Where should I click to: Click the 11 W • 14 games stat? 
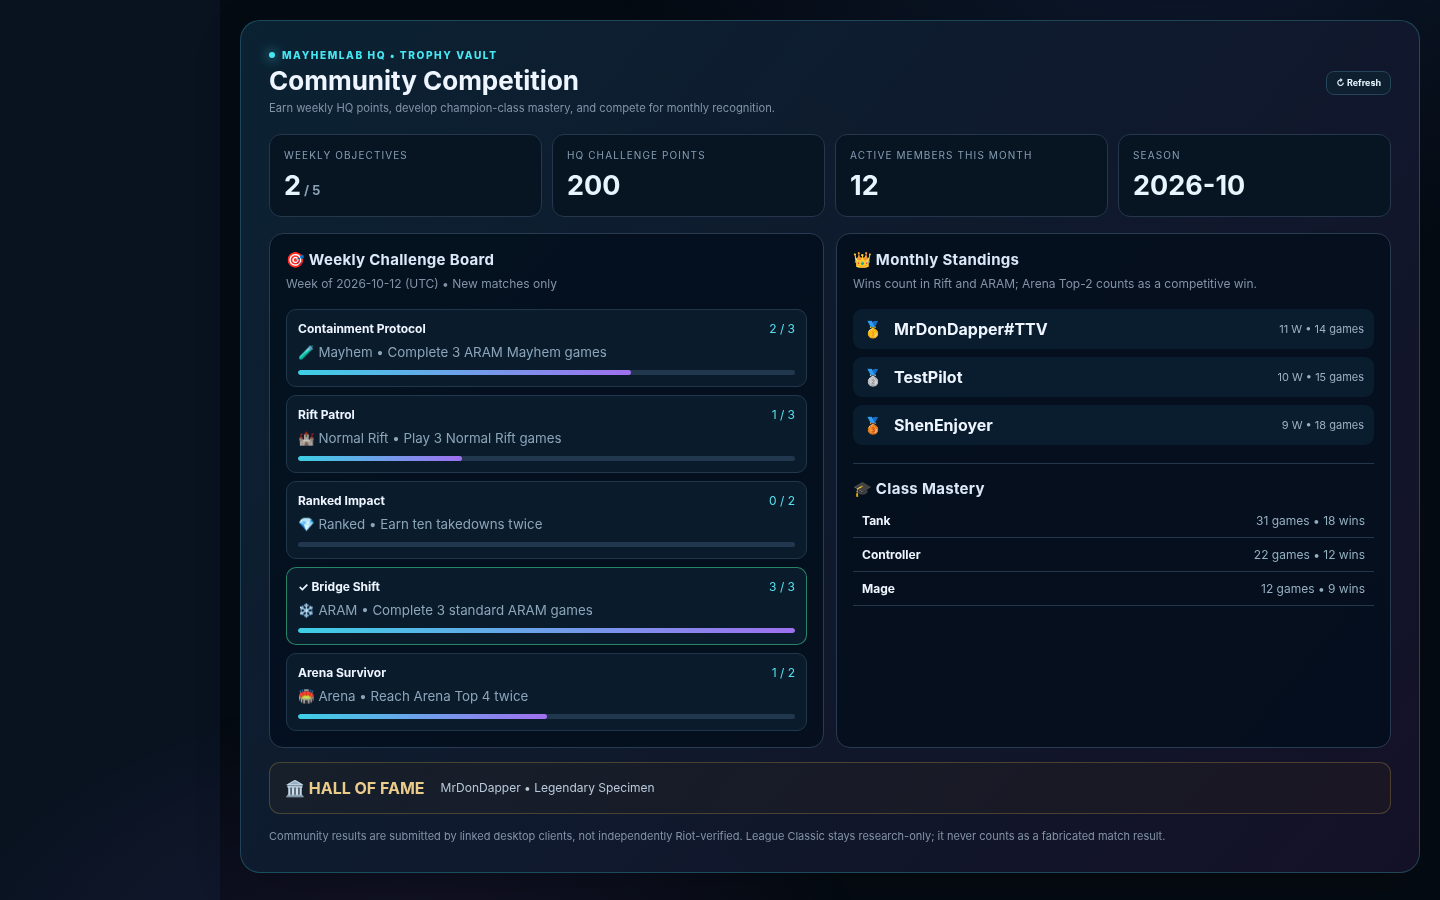point(1321,329)
